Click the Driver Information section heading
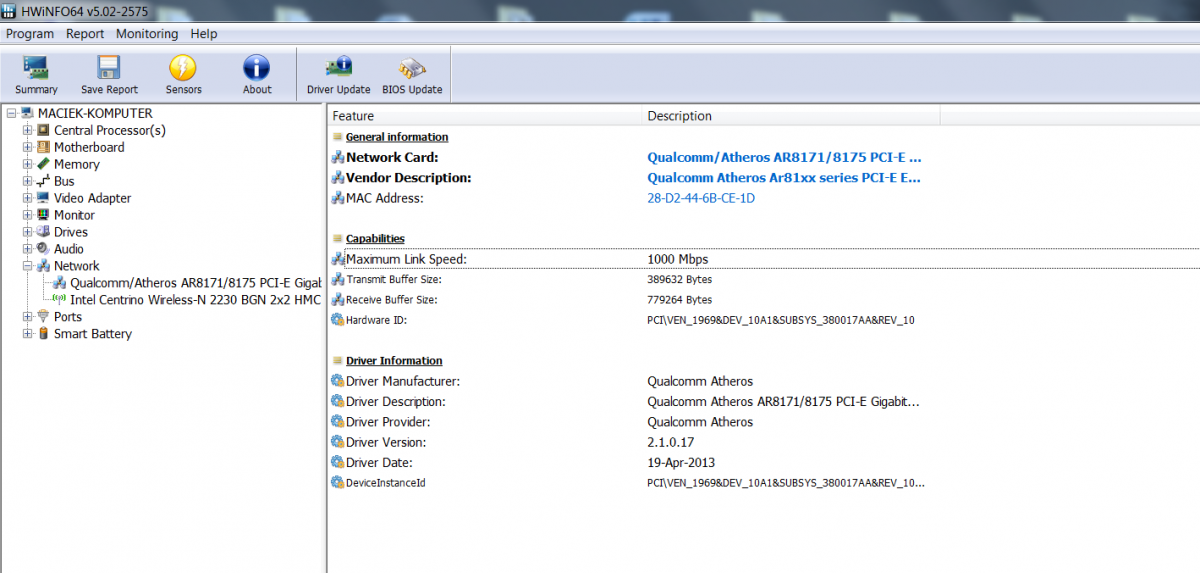This screenshot has height=573, width=1200. [x=394, y=361]
